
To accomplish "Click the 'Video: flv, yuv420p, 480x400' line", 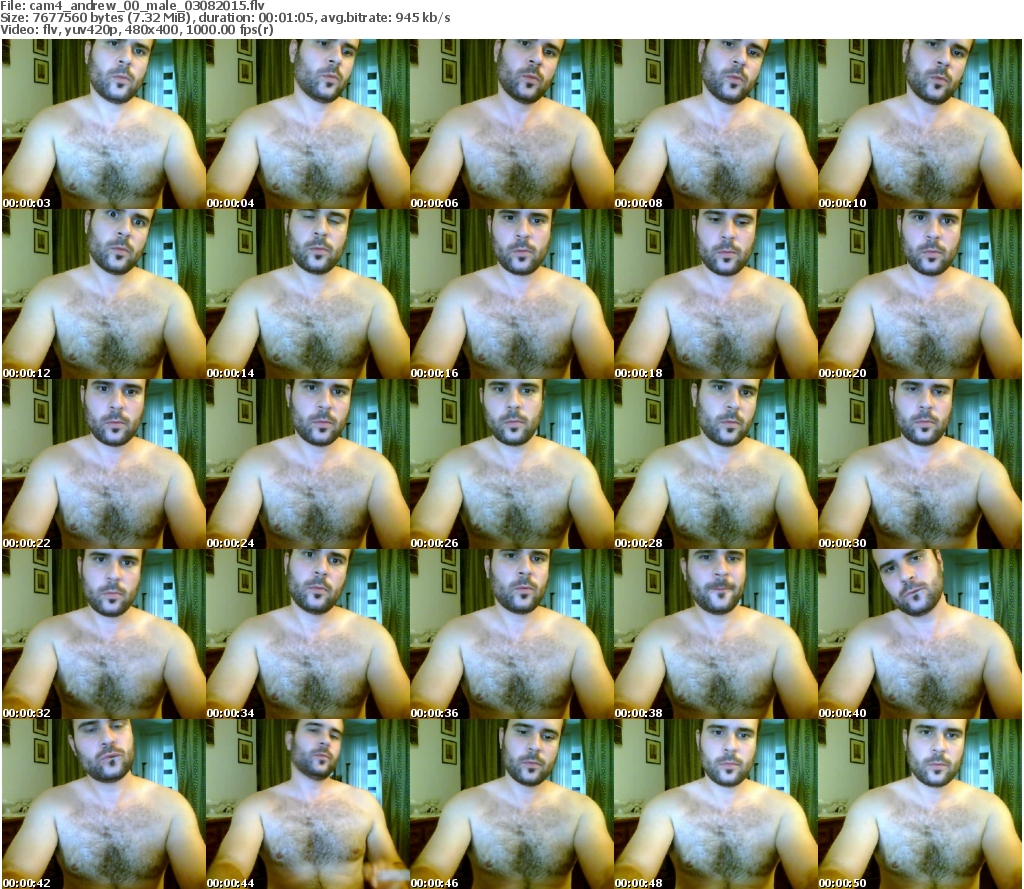I will [137, 30].
